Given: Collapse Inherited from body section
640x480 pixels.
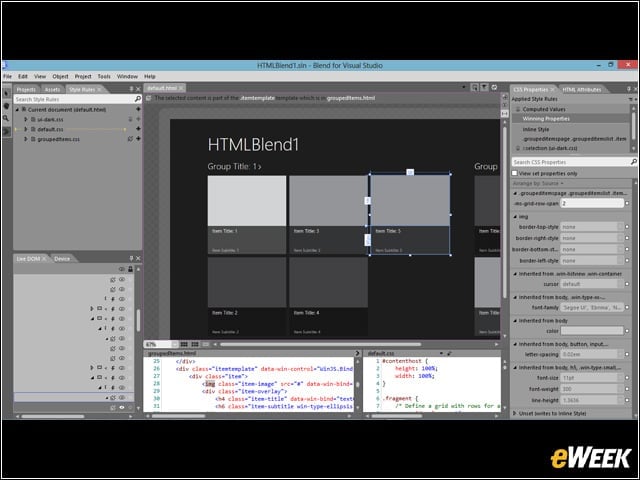Looking at the screenshot, I should (515, 321).
